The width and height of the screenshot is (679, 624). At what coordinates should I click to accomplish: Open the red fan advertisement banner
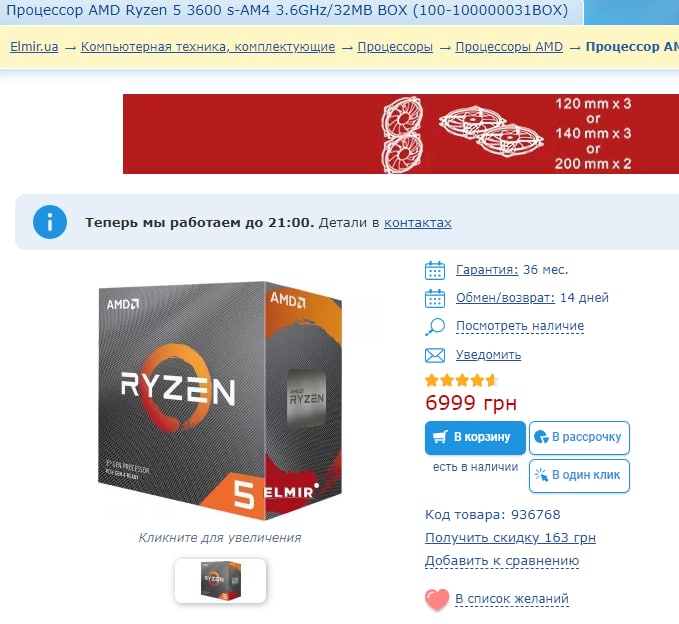click(x=401, y=134)
